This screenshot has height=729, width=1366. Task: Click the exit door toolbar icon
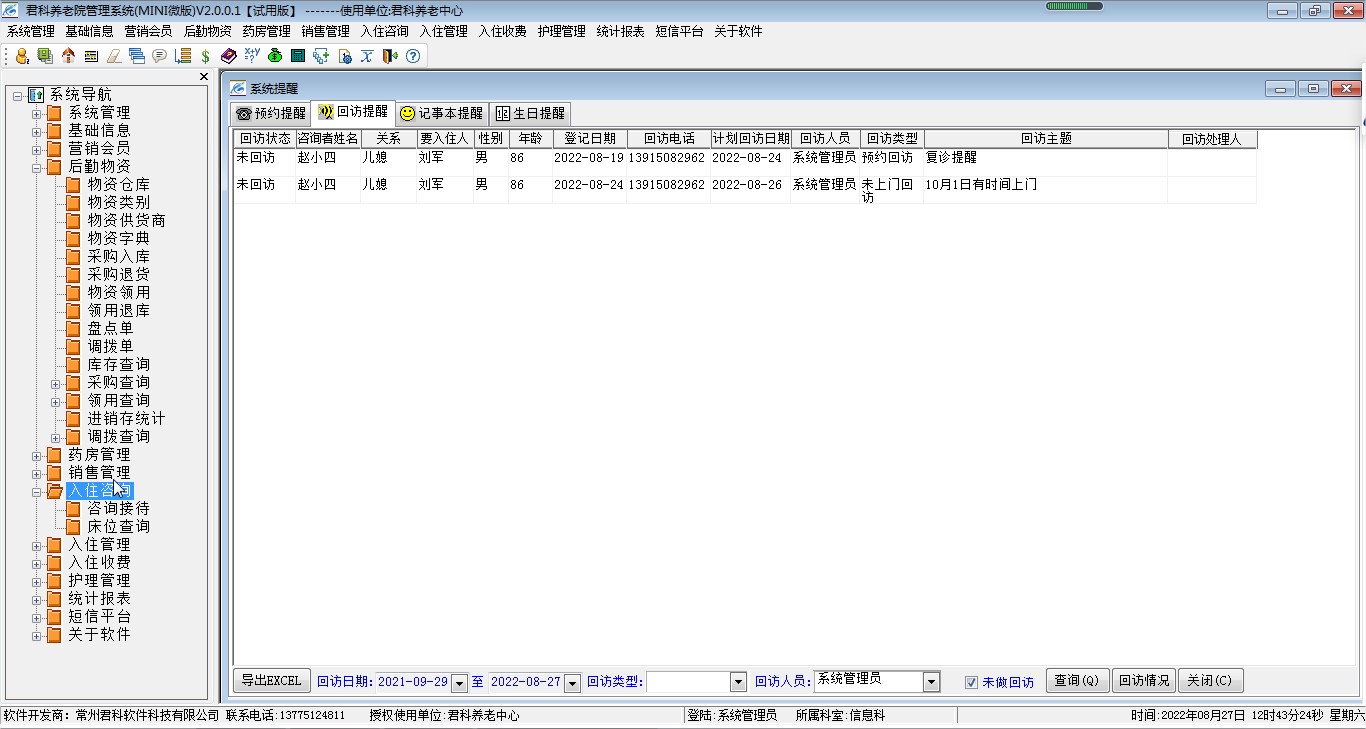pyautogui.click(x=390, y=56)
